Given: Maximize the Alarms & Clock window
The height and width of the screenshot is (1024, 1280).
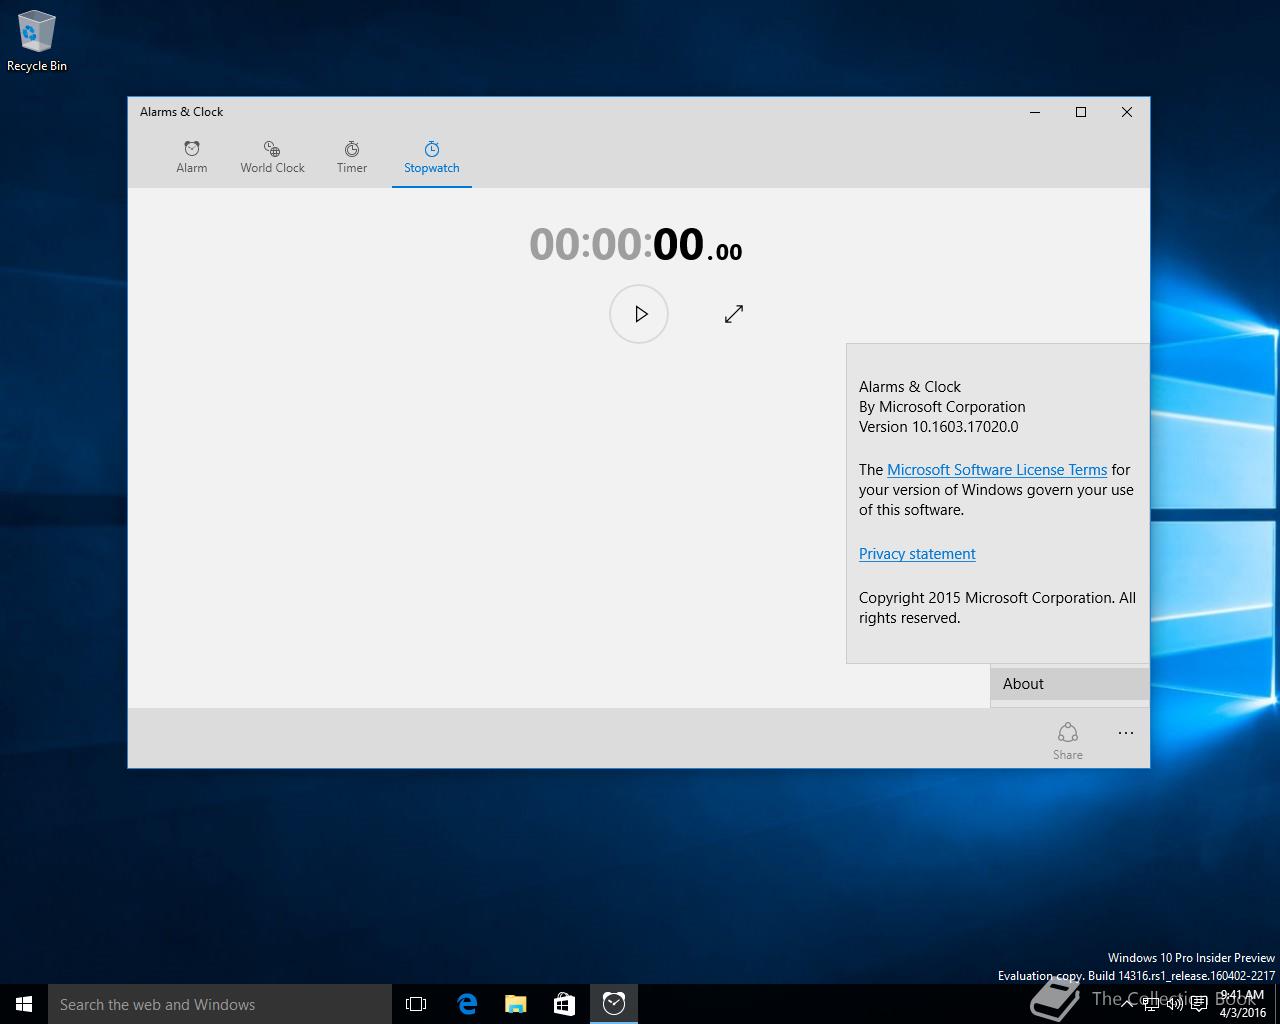Looking at the screenshot, I should coord(1081,112).
